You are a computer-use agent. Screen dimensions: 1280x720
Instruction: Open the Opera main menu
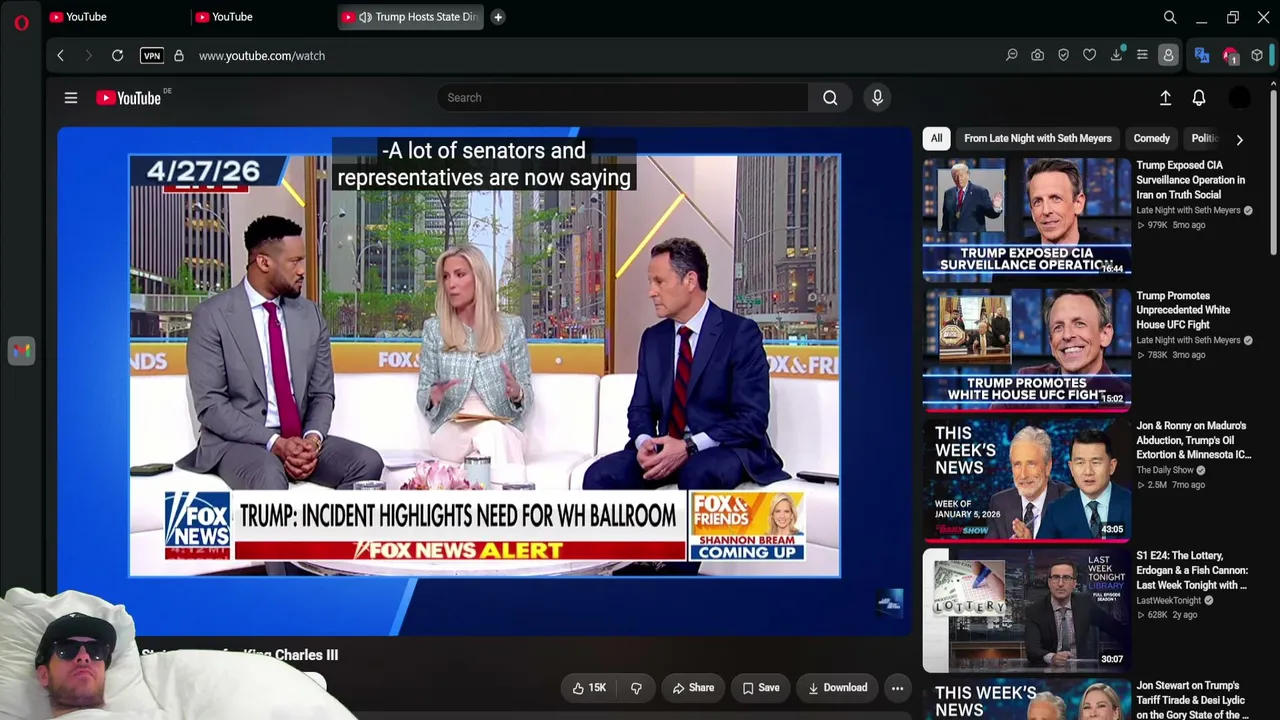coord(21,22)
